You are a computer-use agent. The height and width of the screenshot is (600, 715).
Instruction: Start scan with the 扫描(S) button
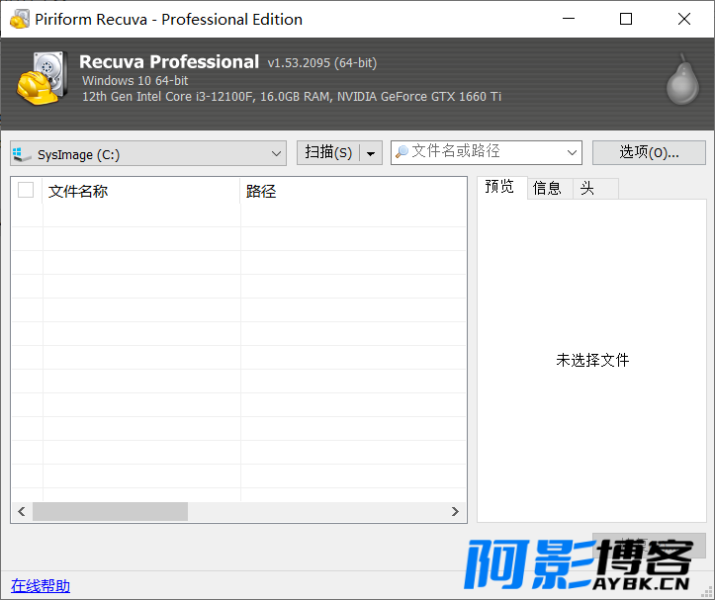click(329, 153)
